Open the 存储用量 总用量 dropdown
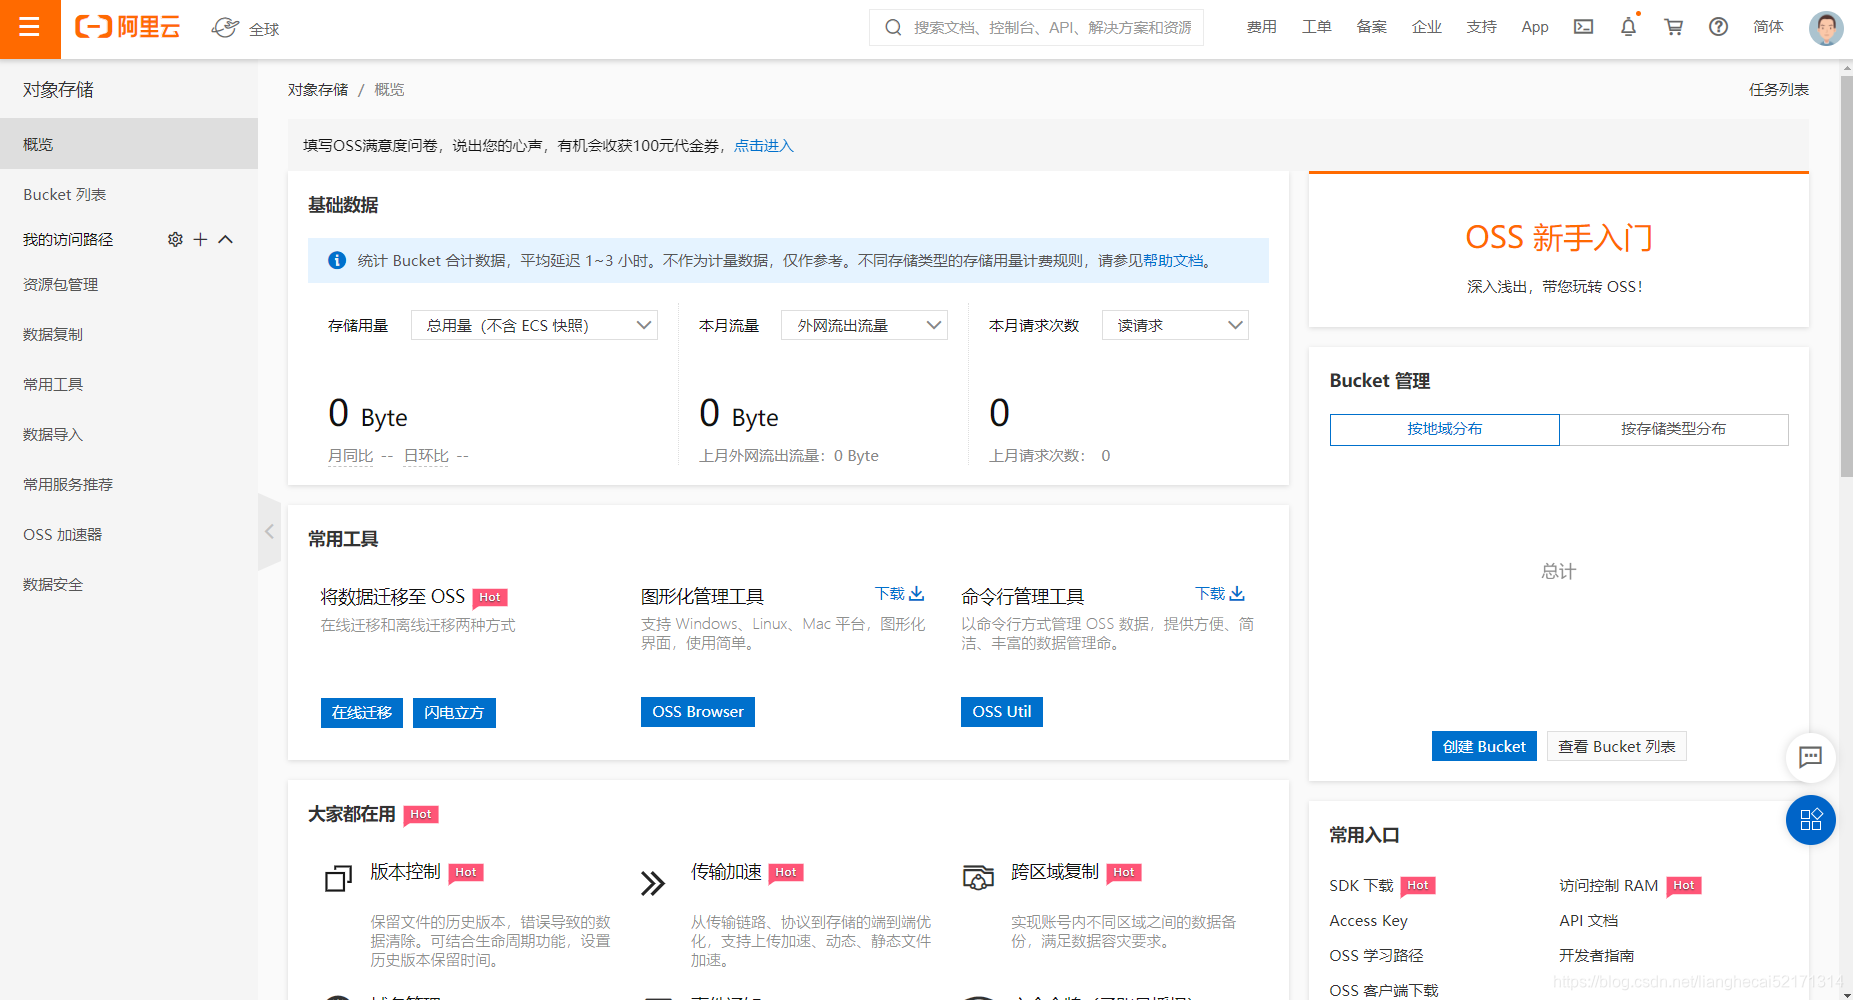This screenshot has width=1853, height=1000. coord(534,325)
